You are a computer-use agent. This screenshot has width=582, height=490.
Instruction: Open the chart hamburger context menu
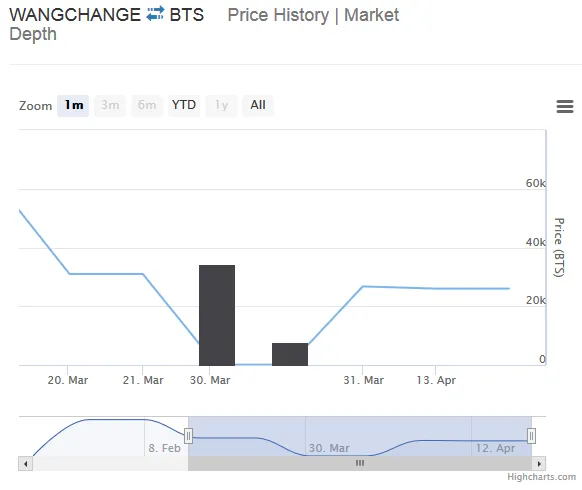click(565, 107)
